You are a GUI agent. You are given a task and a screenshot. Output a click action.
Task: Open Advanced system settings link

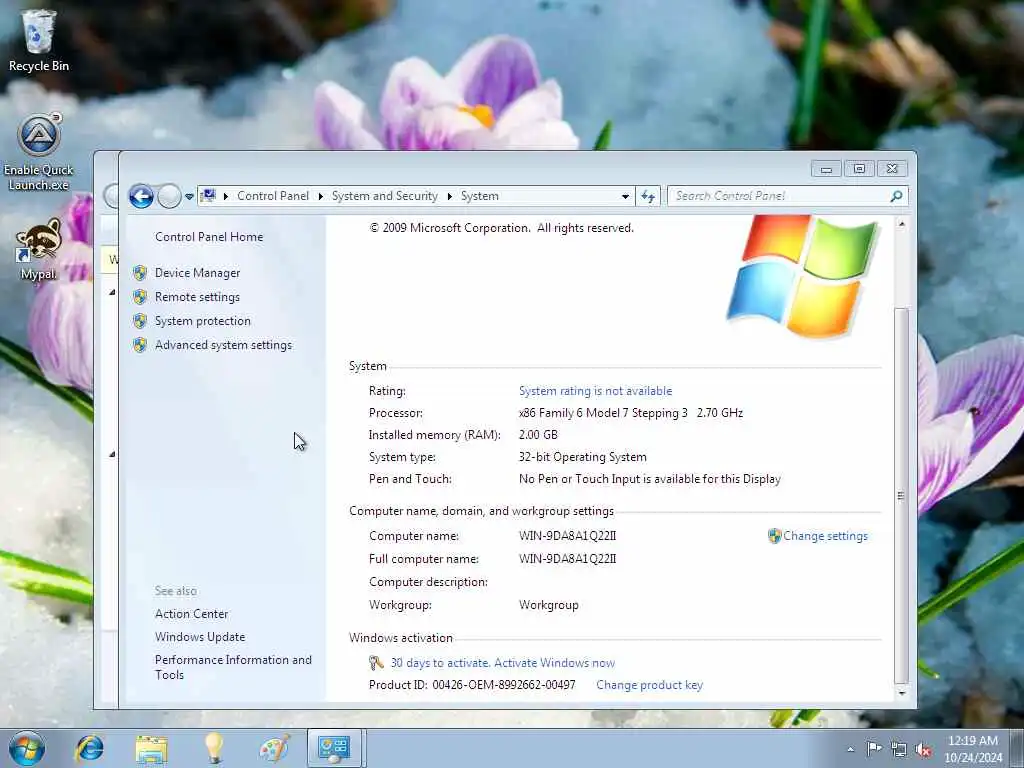point(223,345)
